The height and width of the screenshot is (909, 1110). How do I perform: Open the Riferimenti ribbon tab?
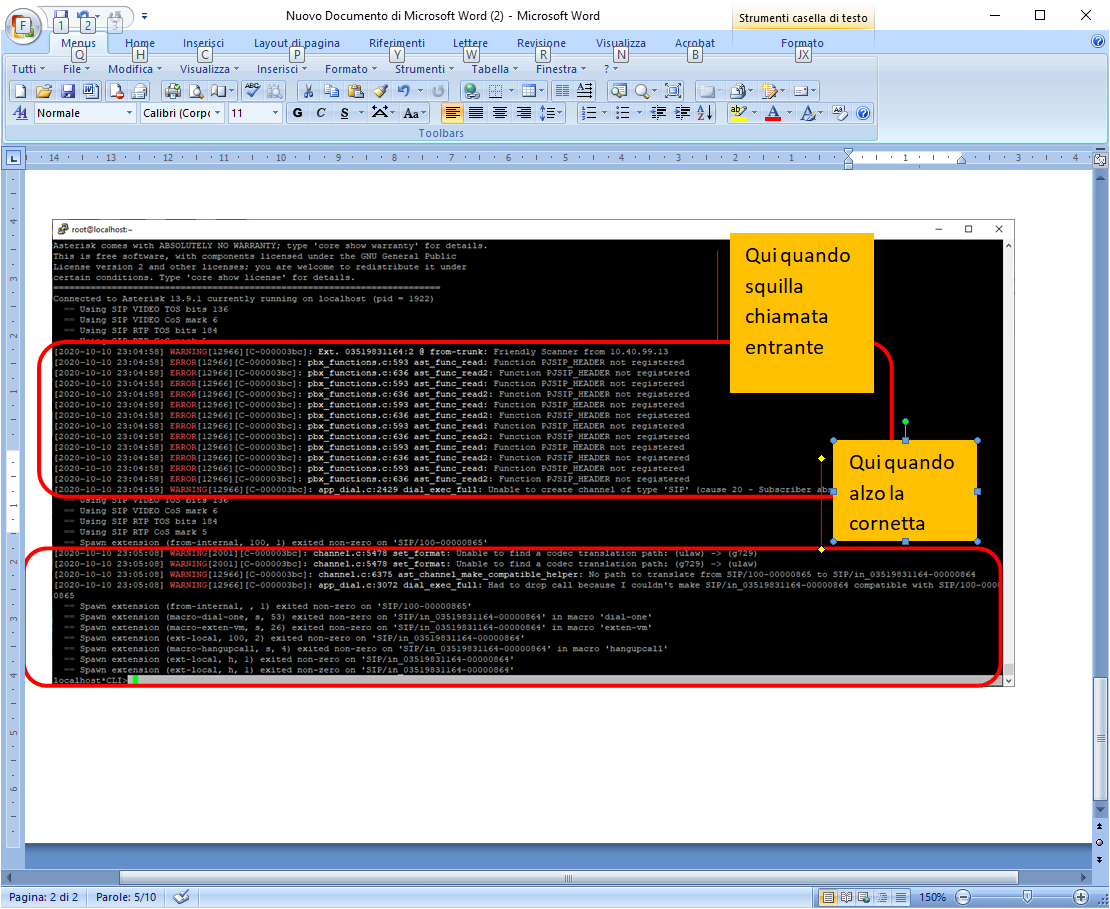tap(396, 43)
